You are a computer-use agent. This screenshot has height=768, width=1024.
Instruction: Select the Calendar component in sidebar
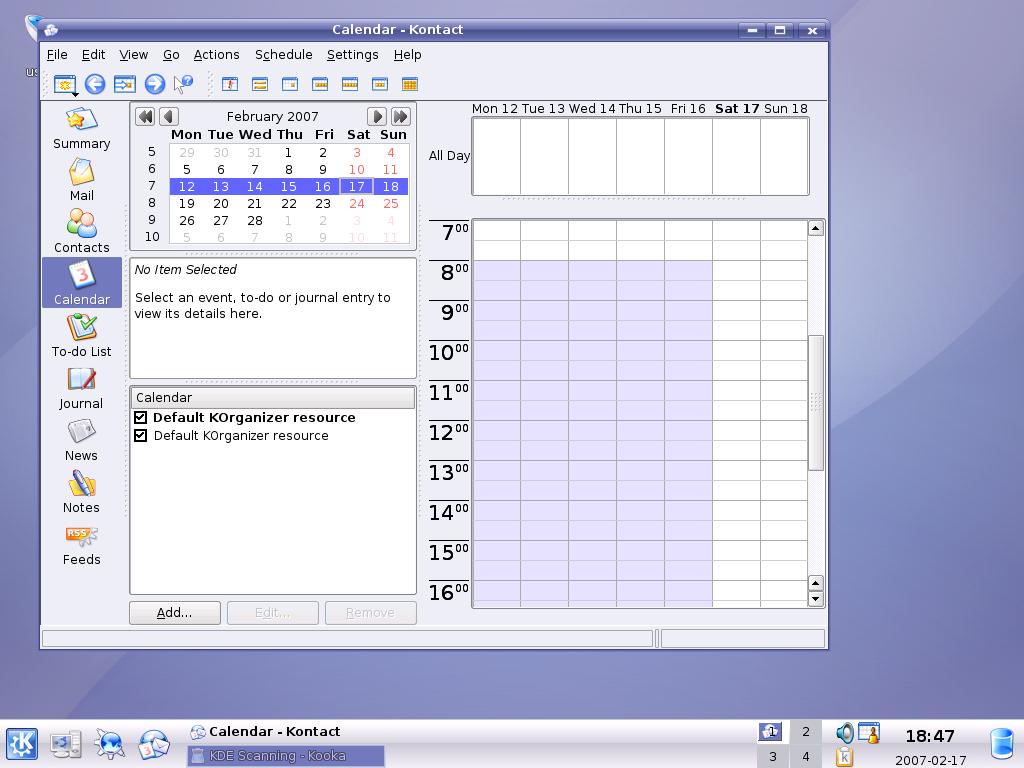click(x=82, y=283)
